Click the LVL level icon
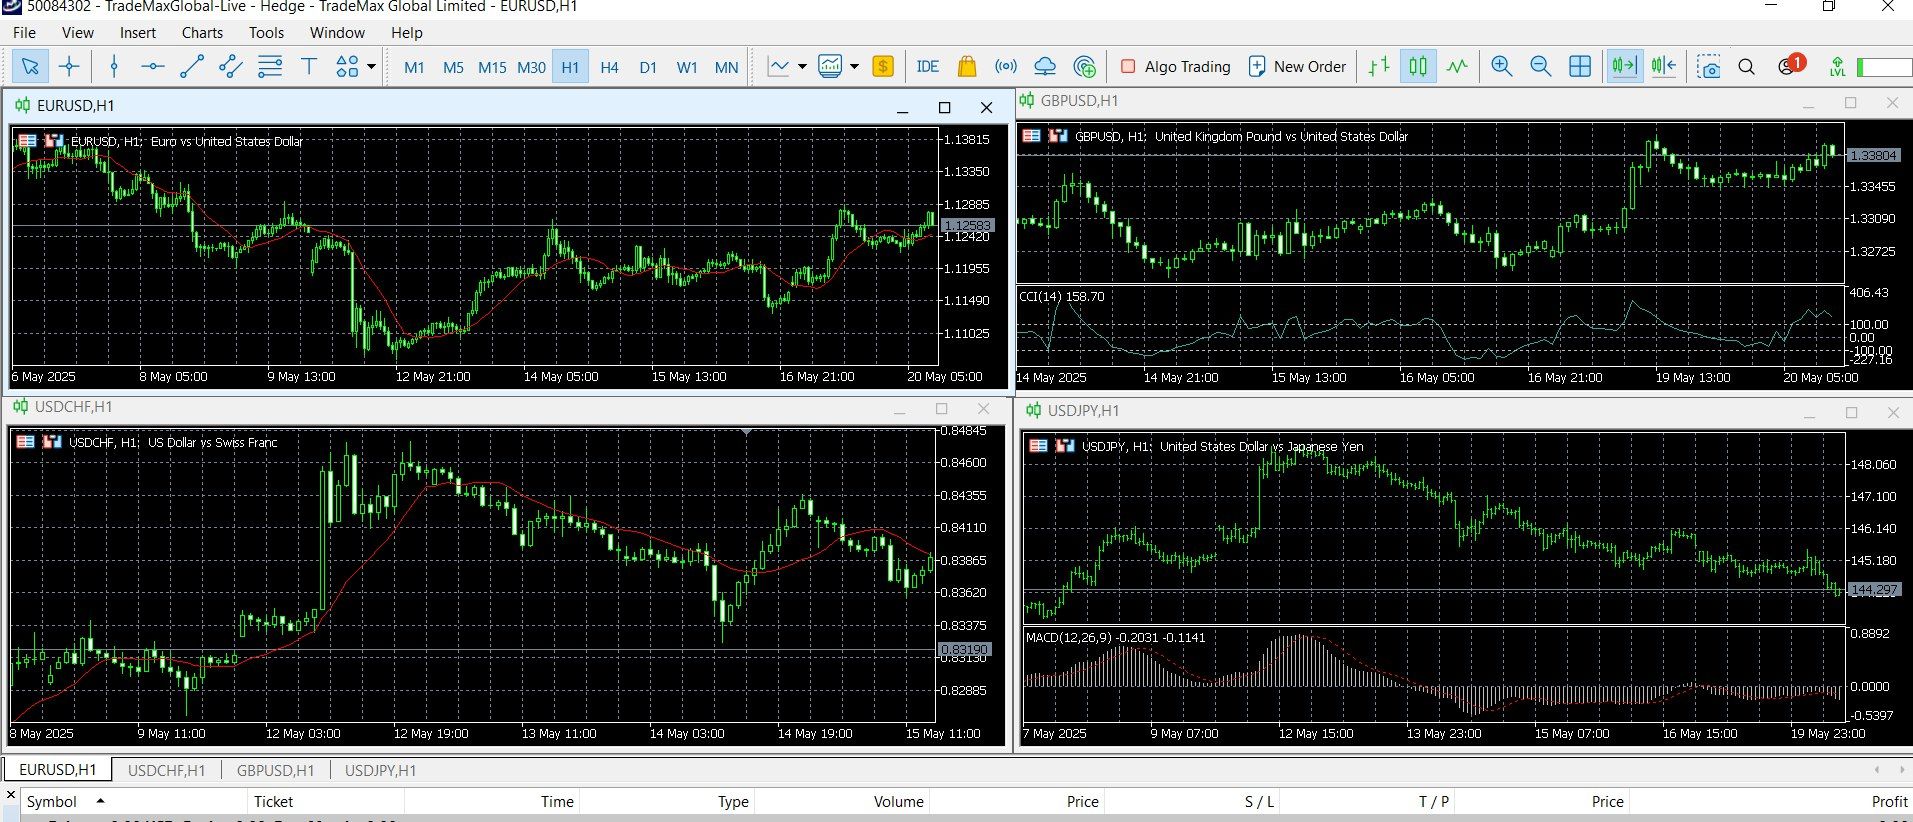 (x=1837, y=67)
